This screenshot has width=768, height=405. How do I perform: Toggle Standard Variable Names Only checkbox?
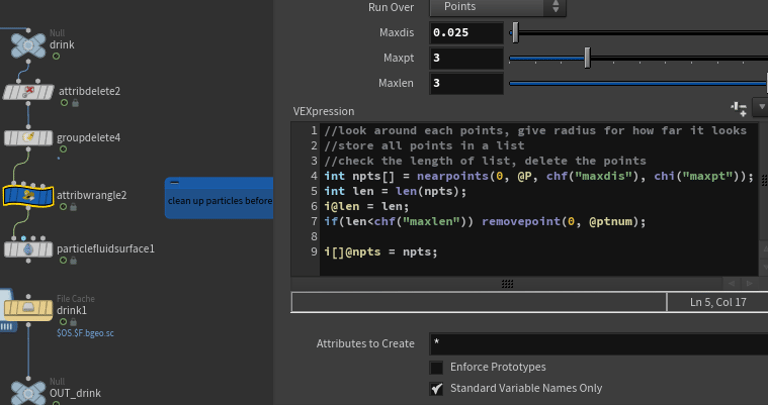[436, 388]
